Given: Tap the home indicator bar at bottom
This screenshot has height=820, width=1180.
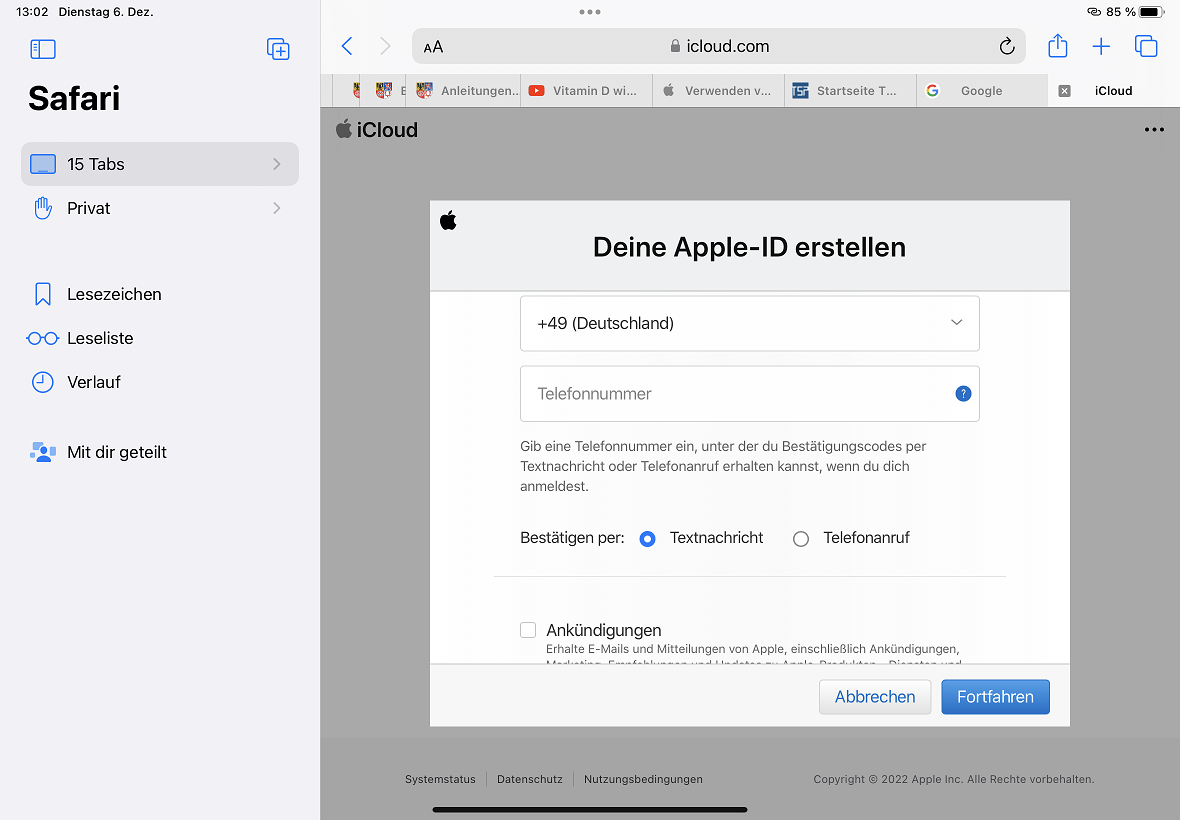Looking at the screenshot, I should click(x=590, y=809).
